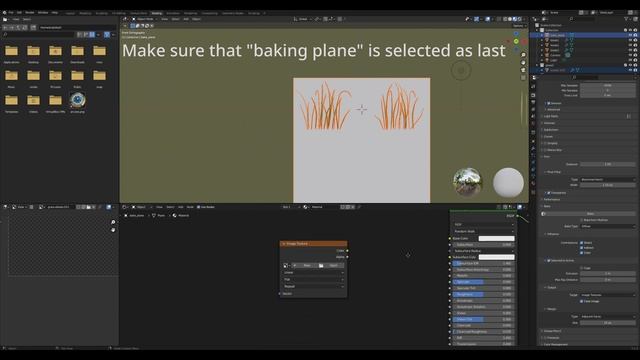Open the Linear interpolation dropdown on Image Texture

pos(313,273)
